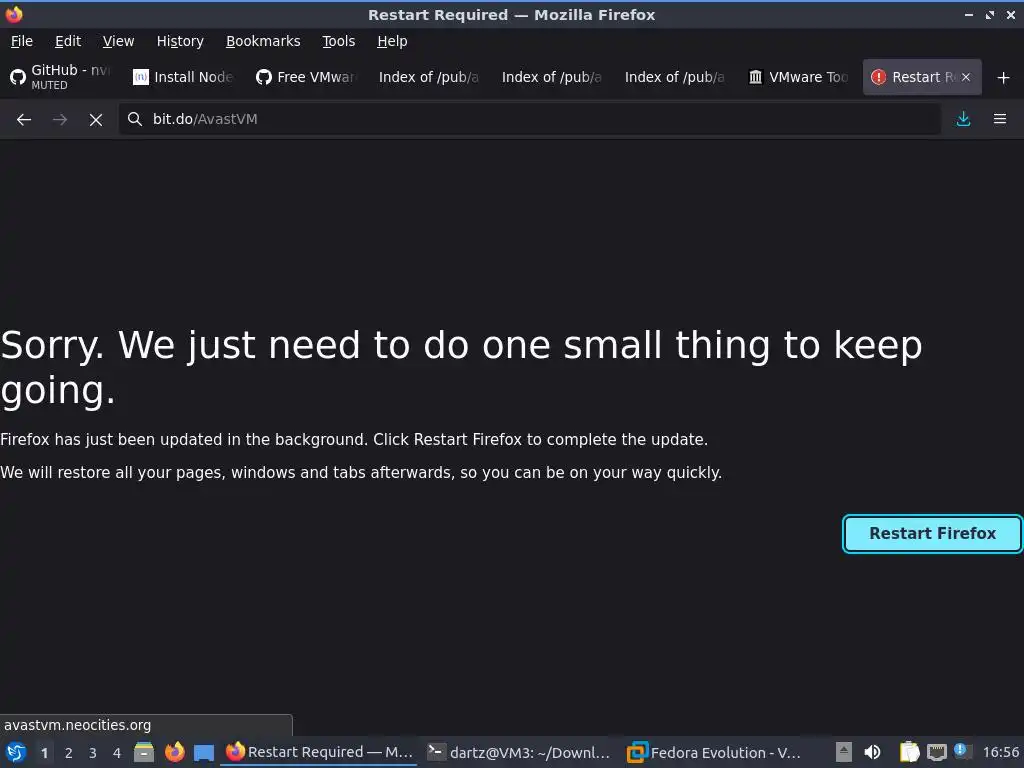The height and width of the screenshot is (768, 1024).
Task: Open the View menu
Action: coord(118,41)
